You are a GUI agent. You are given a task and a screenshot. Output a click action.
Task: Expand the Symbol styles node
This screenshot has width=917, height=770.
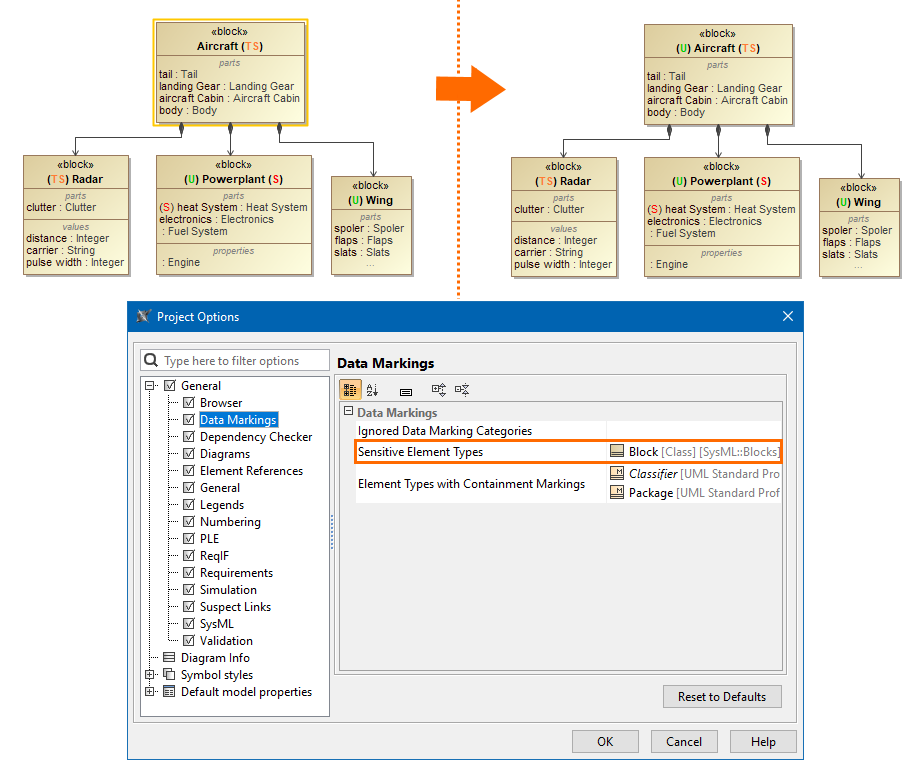pyautogui.click(x=150, y=675)
